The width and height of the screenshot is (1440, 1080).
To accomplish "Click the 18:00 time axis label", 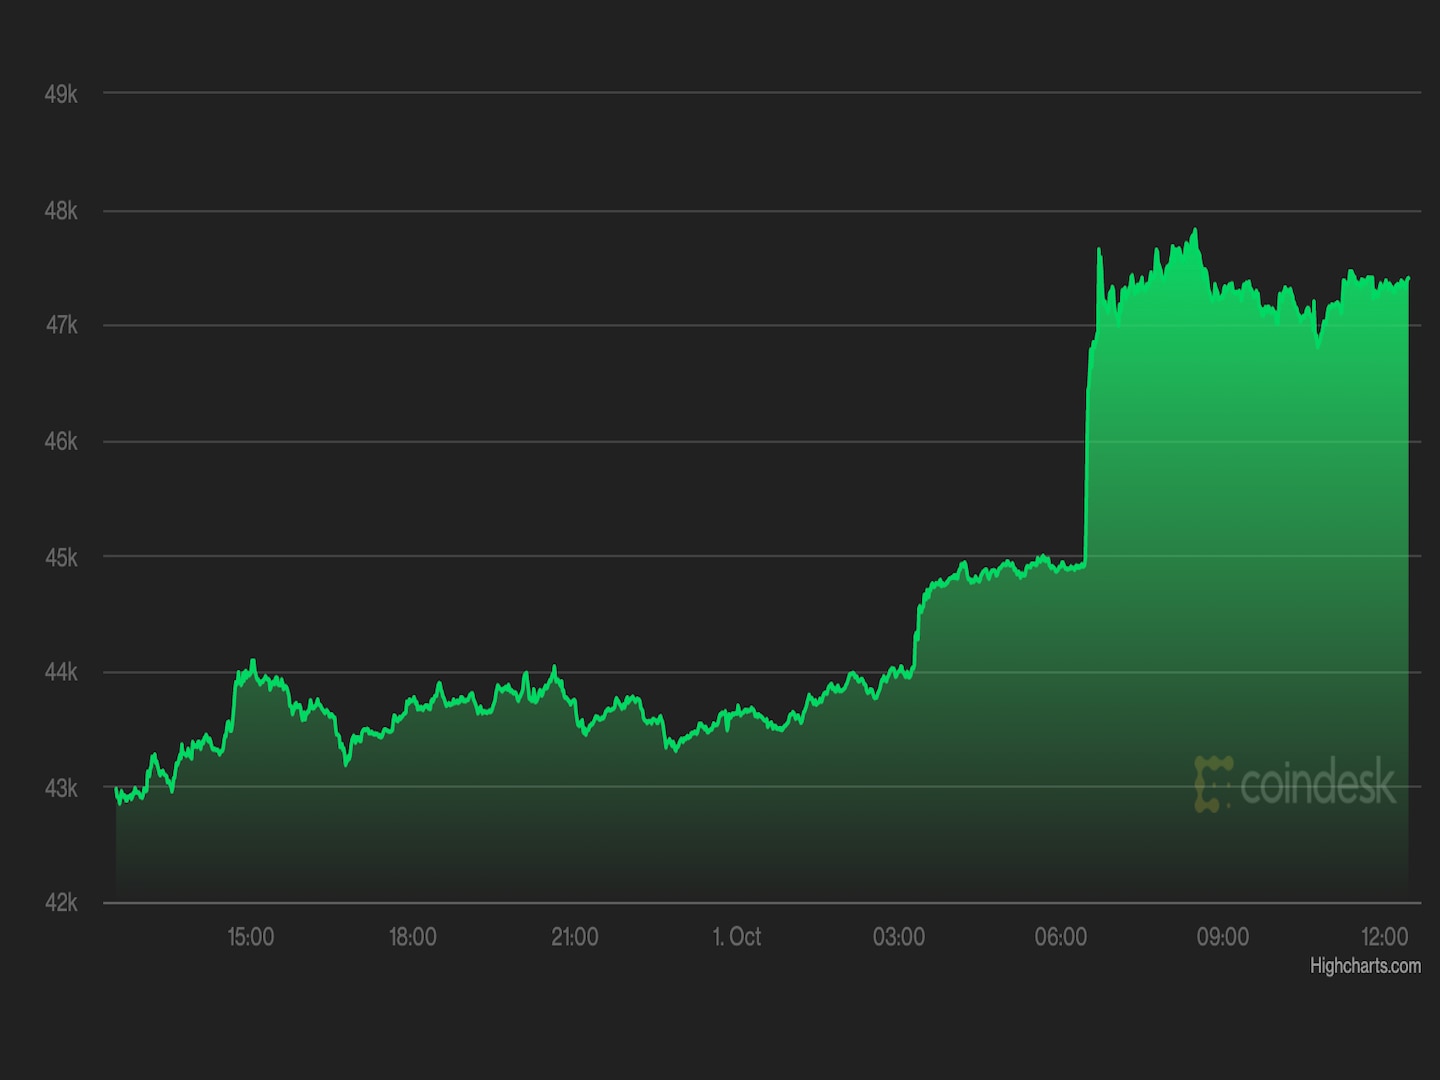I will (412, 937).
